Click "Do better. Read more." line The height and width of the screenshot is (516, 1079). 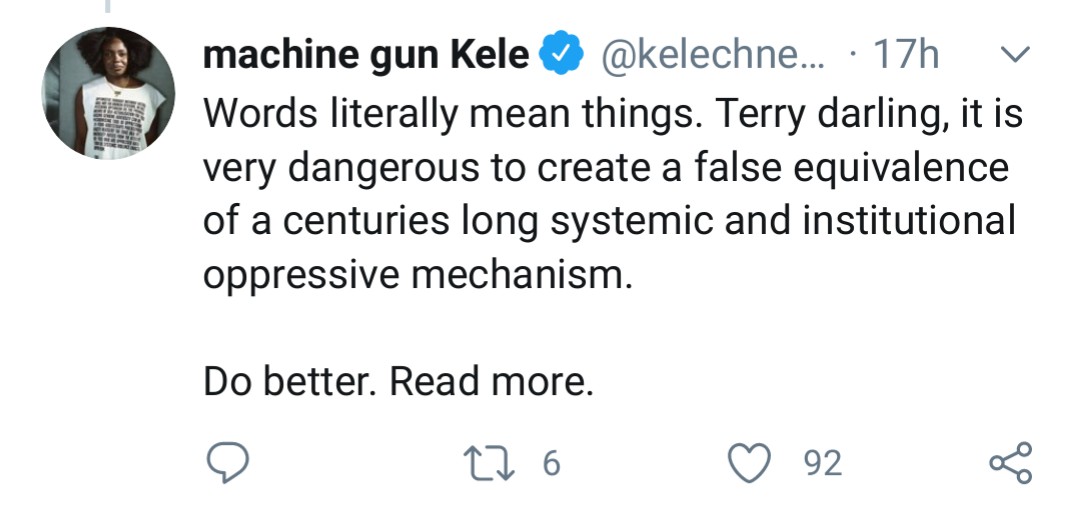pos(398,382)
